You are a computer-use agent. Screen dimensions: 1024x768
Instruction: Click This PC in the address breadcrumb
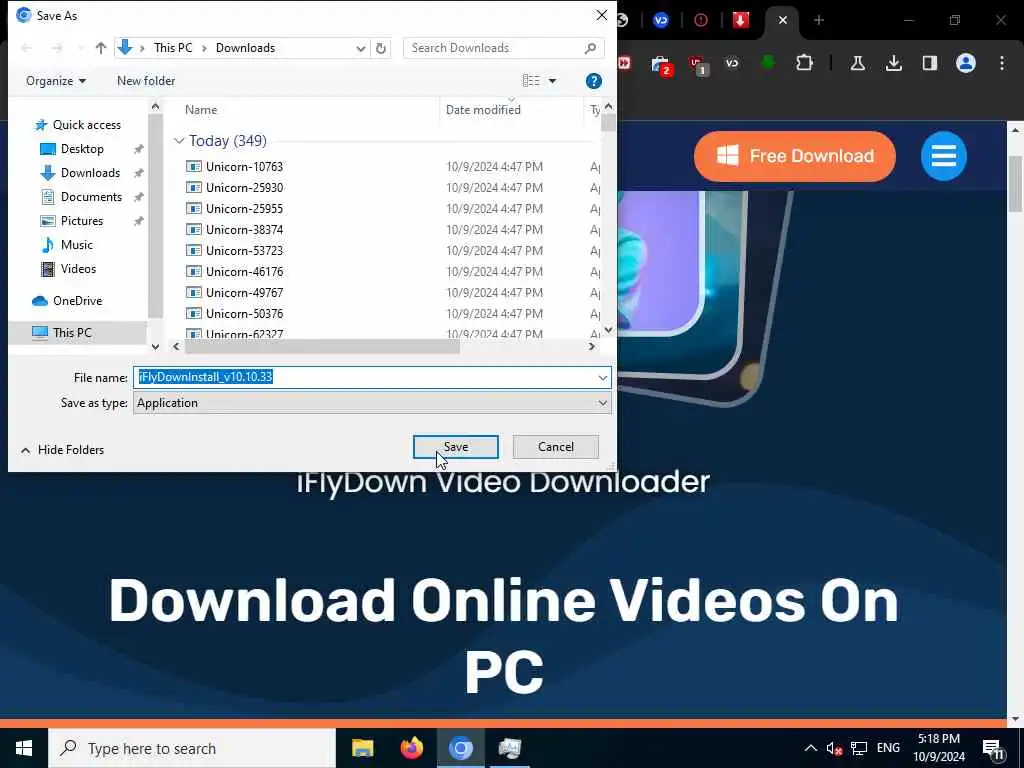coord(173,48)
